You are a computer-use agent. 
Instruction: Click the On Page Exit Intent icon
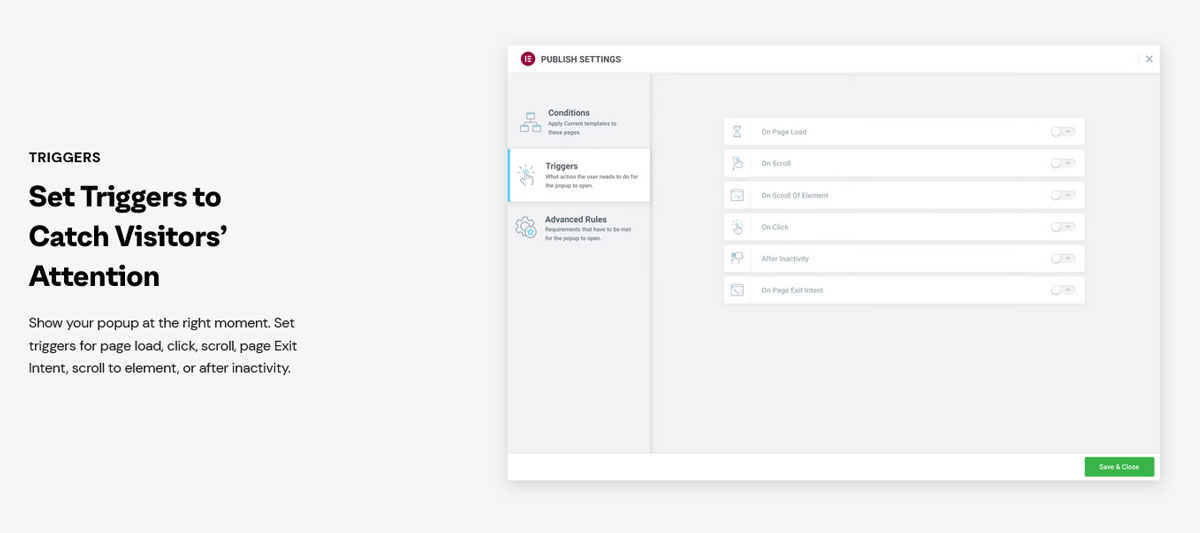point(737,290)
